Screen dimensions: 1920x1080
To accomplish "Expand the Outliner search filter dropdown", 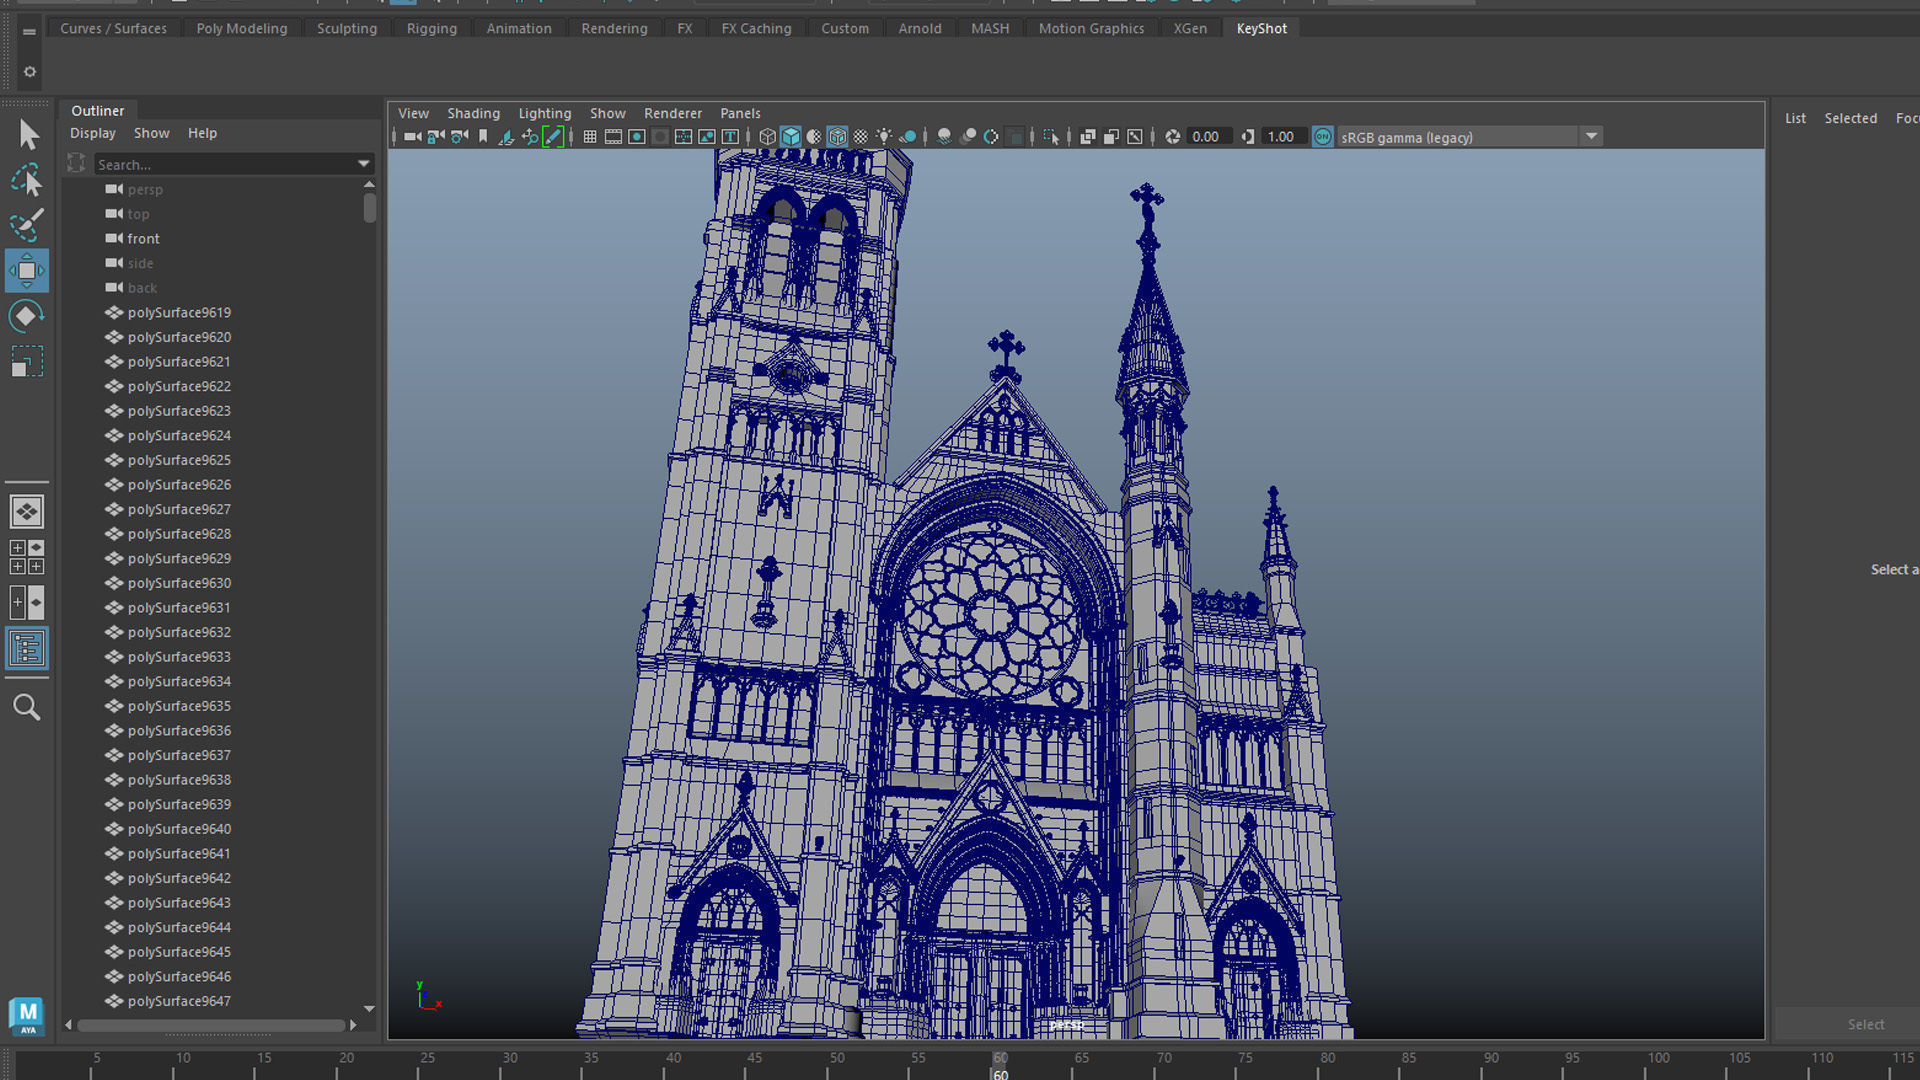I will coord(363,164).
